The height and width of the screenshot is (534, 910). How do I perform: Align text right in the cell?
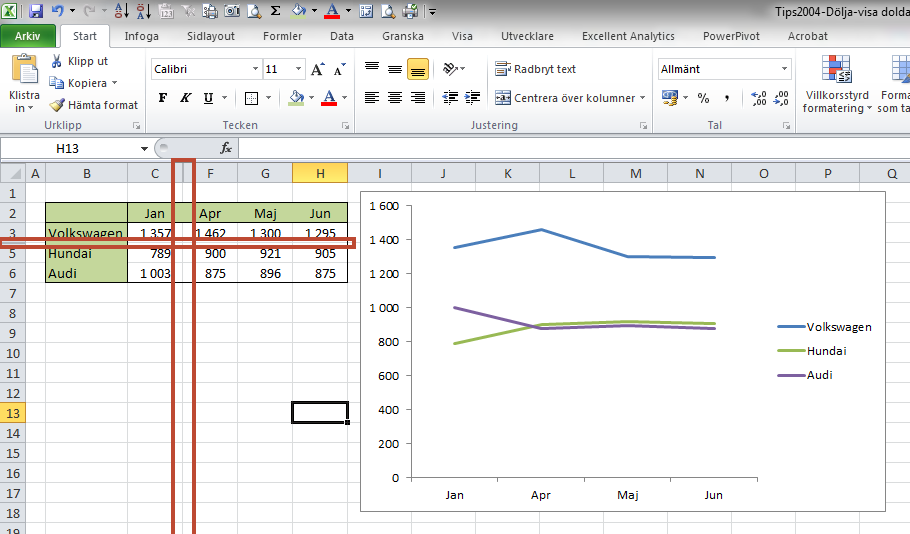(417, 98)
